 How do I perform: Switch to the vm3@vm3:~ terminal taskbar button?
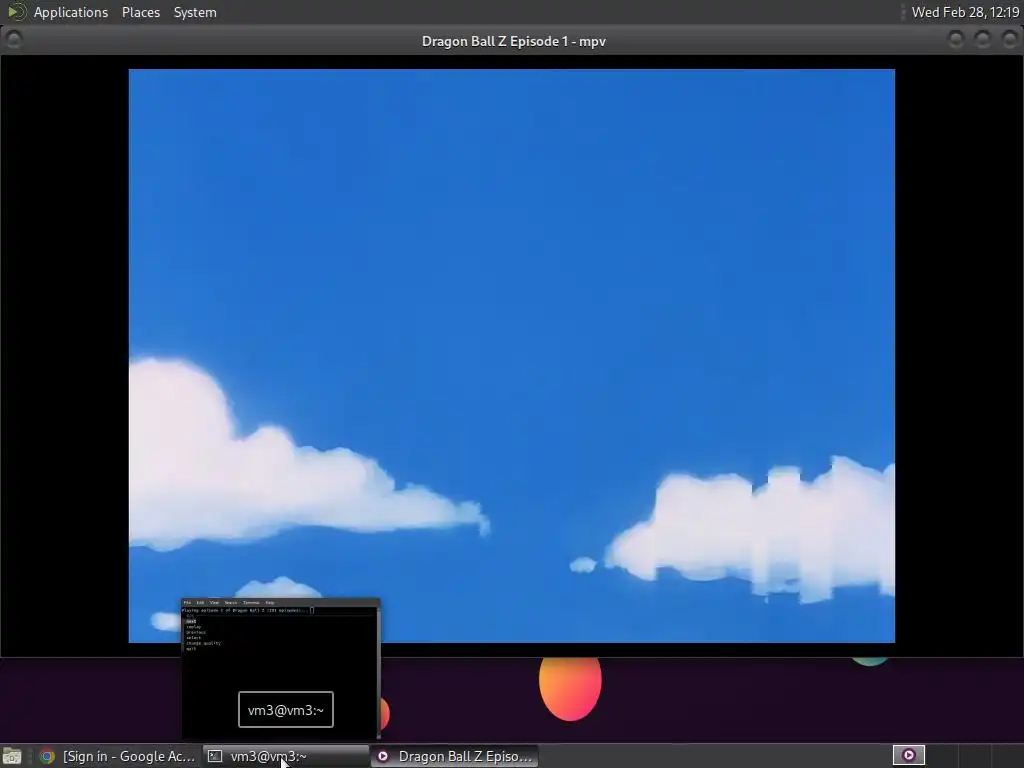[x=286, y=756]
